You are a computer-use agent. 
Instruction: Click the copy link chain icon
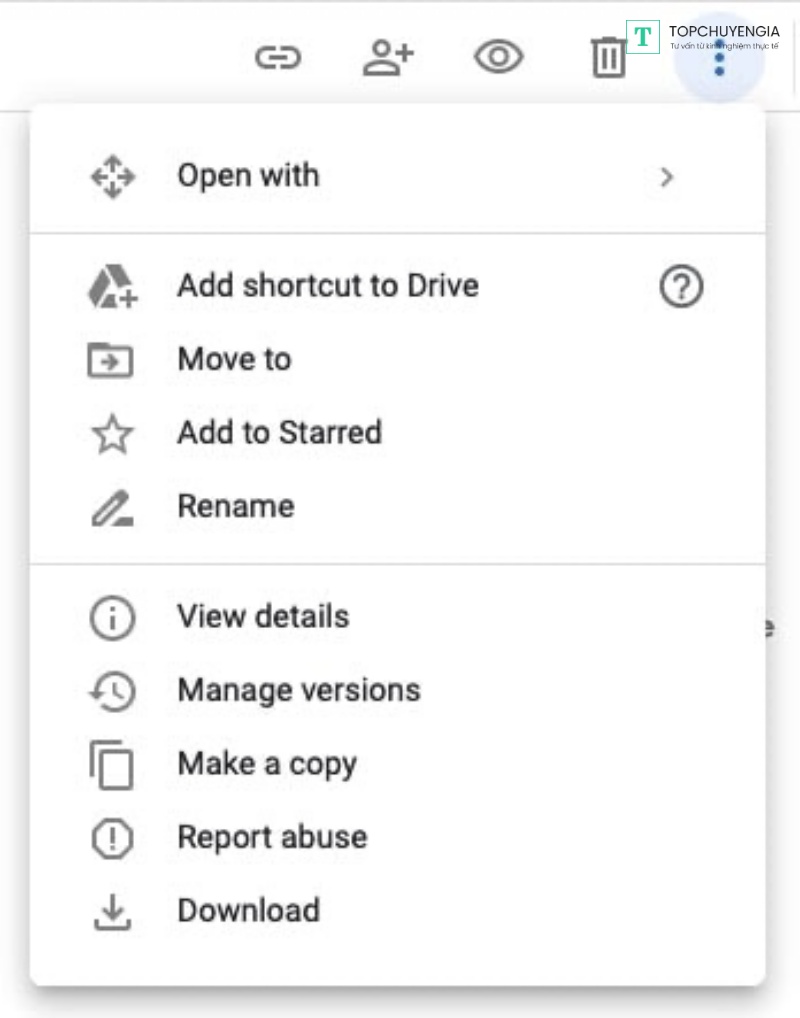pyautogui.click(x=278, y=58)
